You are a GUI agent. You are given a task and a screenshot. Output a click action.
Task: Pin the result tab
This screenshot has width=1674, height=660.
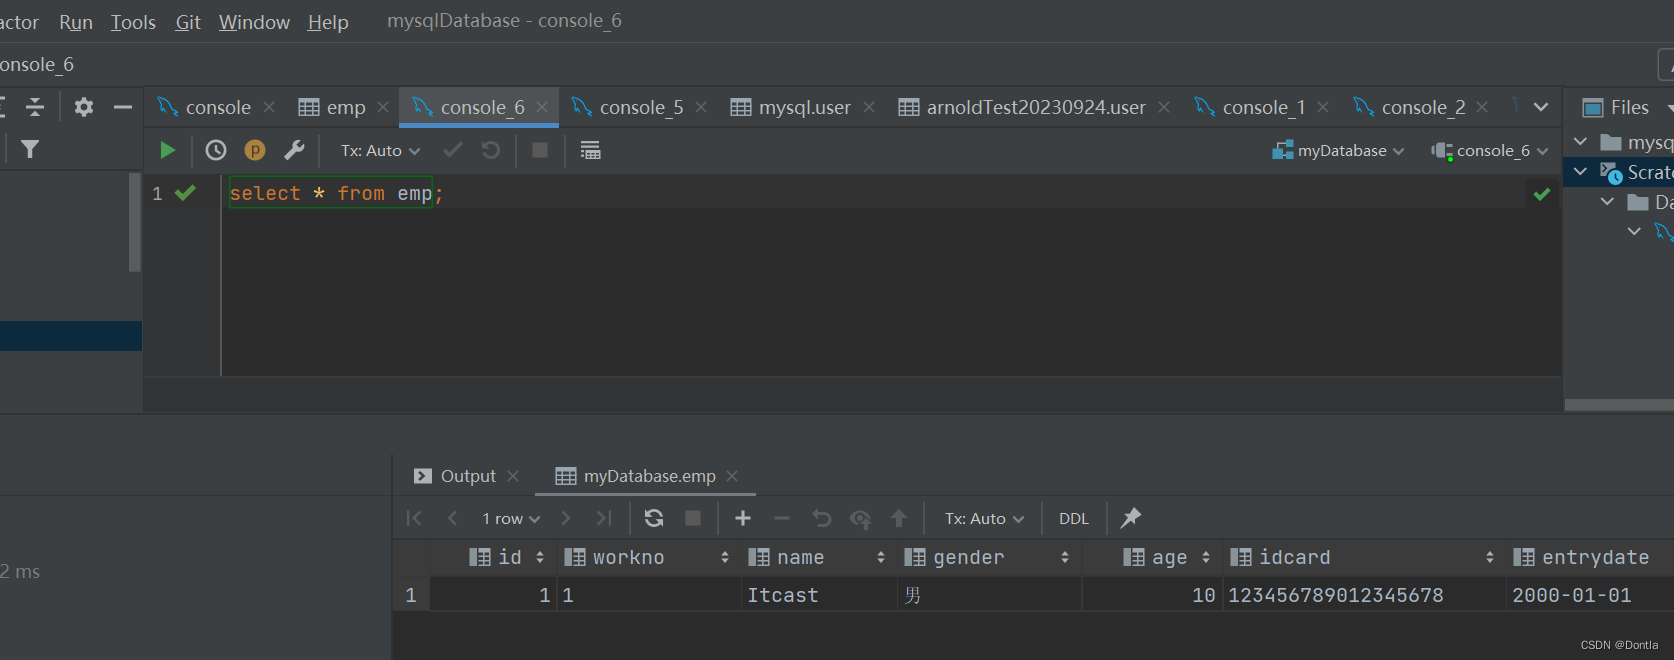point(1131,518)
